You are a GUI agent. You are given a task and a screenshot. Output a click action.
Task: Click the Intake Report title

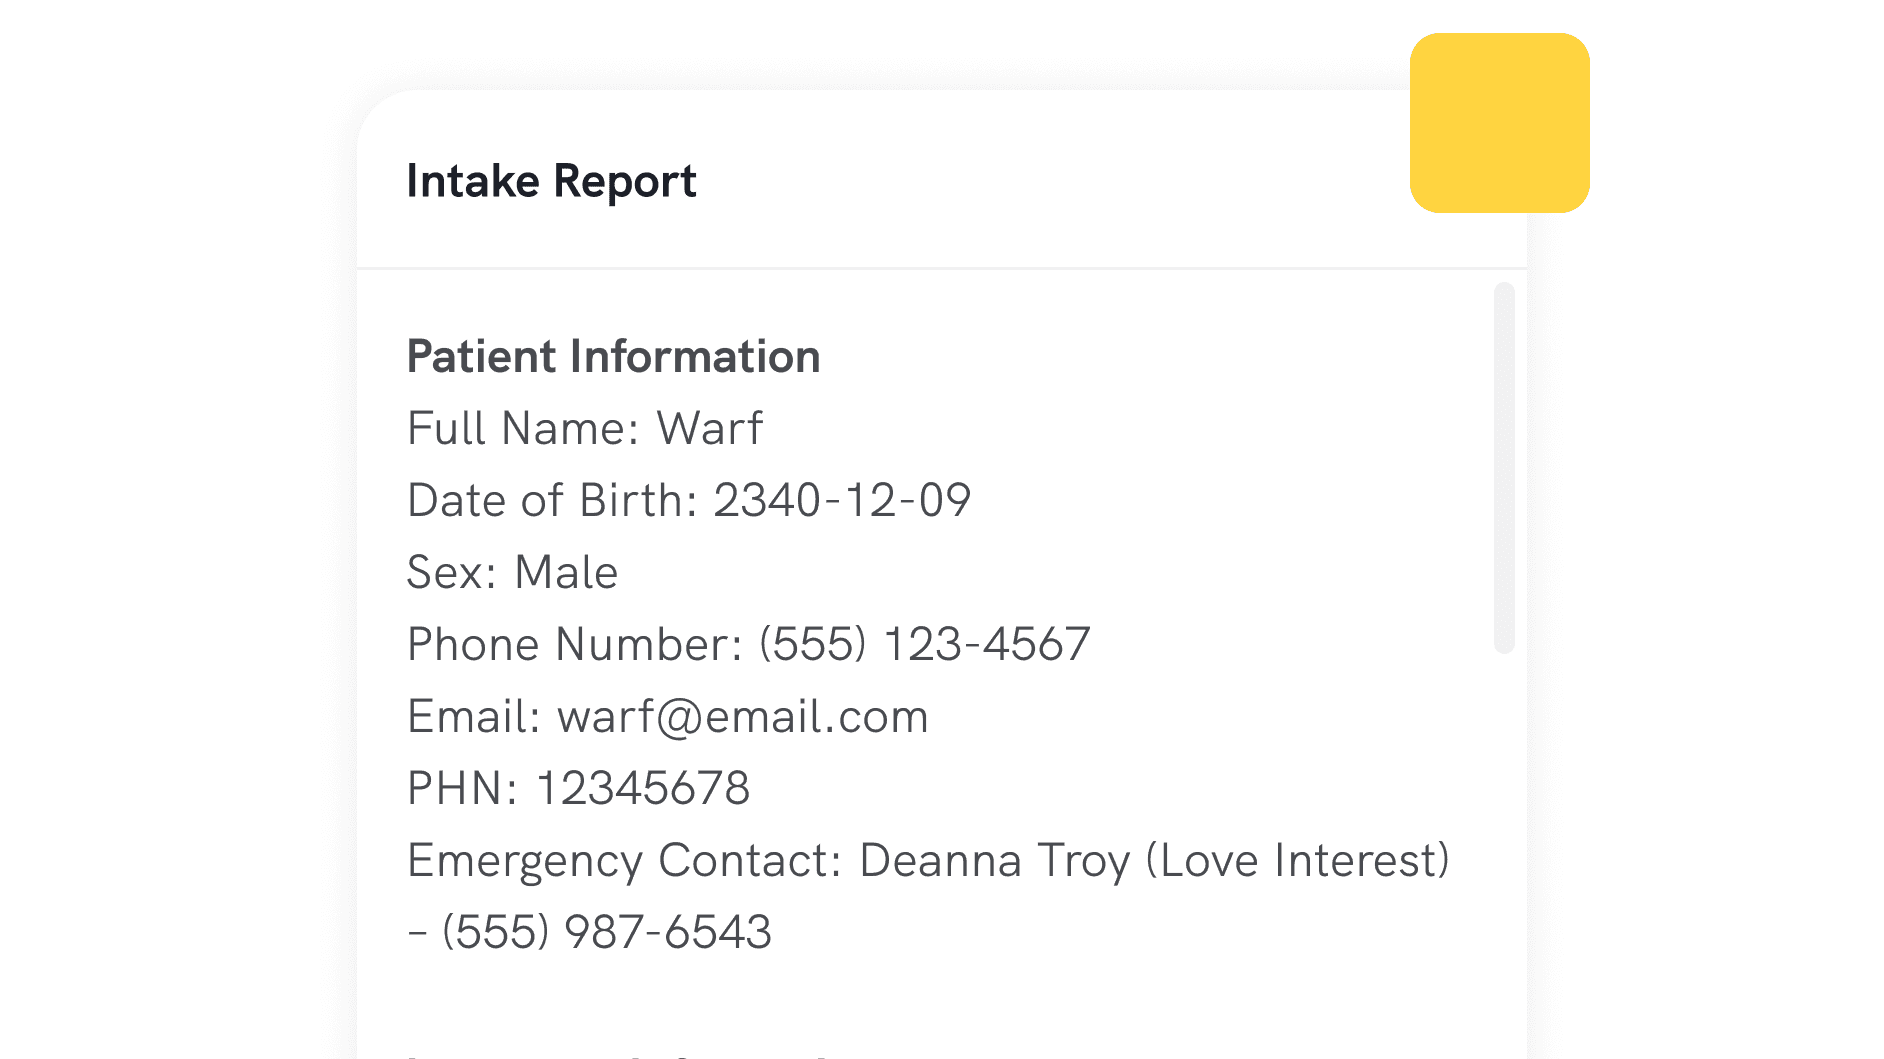click(x=551, y=181)
